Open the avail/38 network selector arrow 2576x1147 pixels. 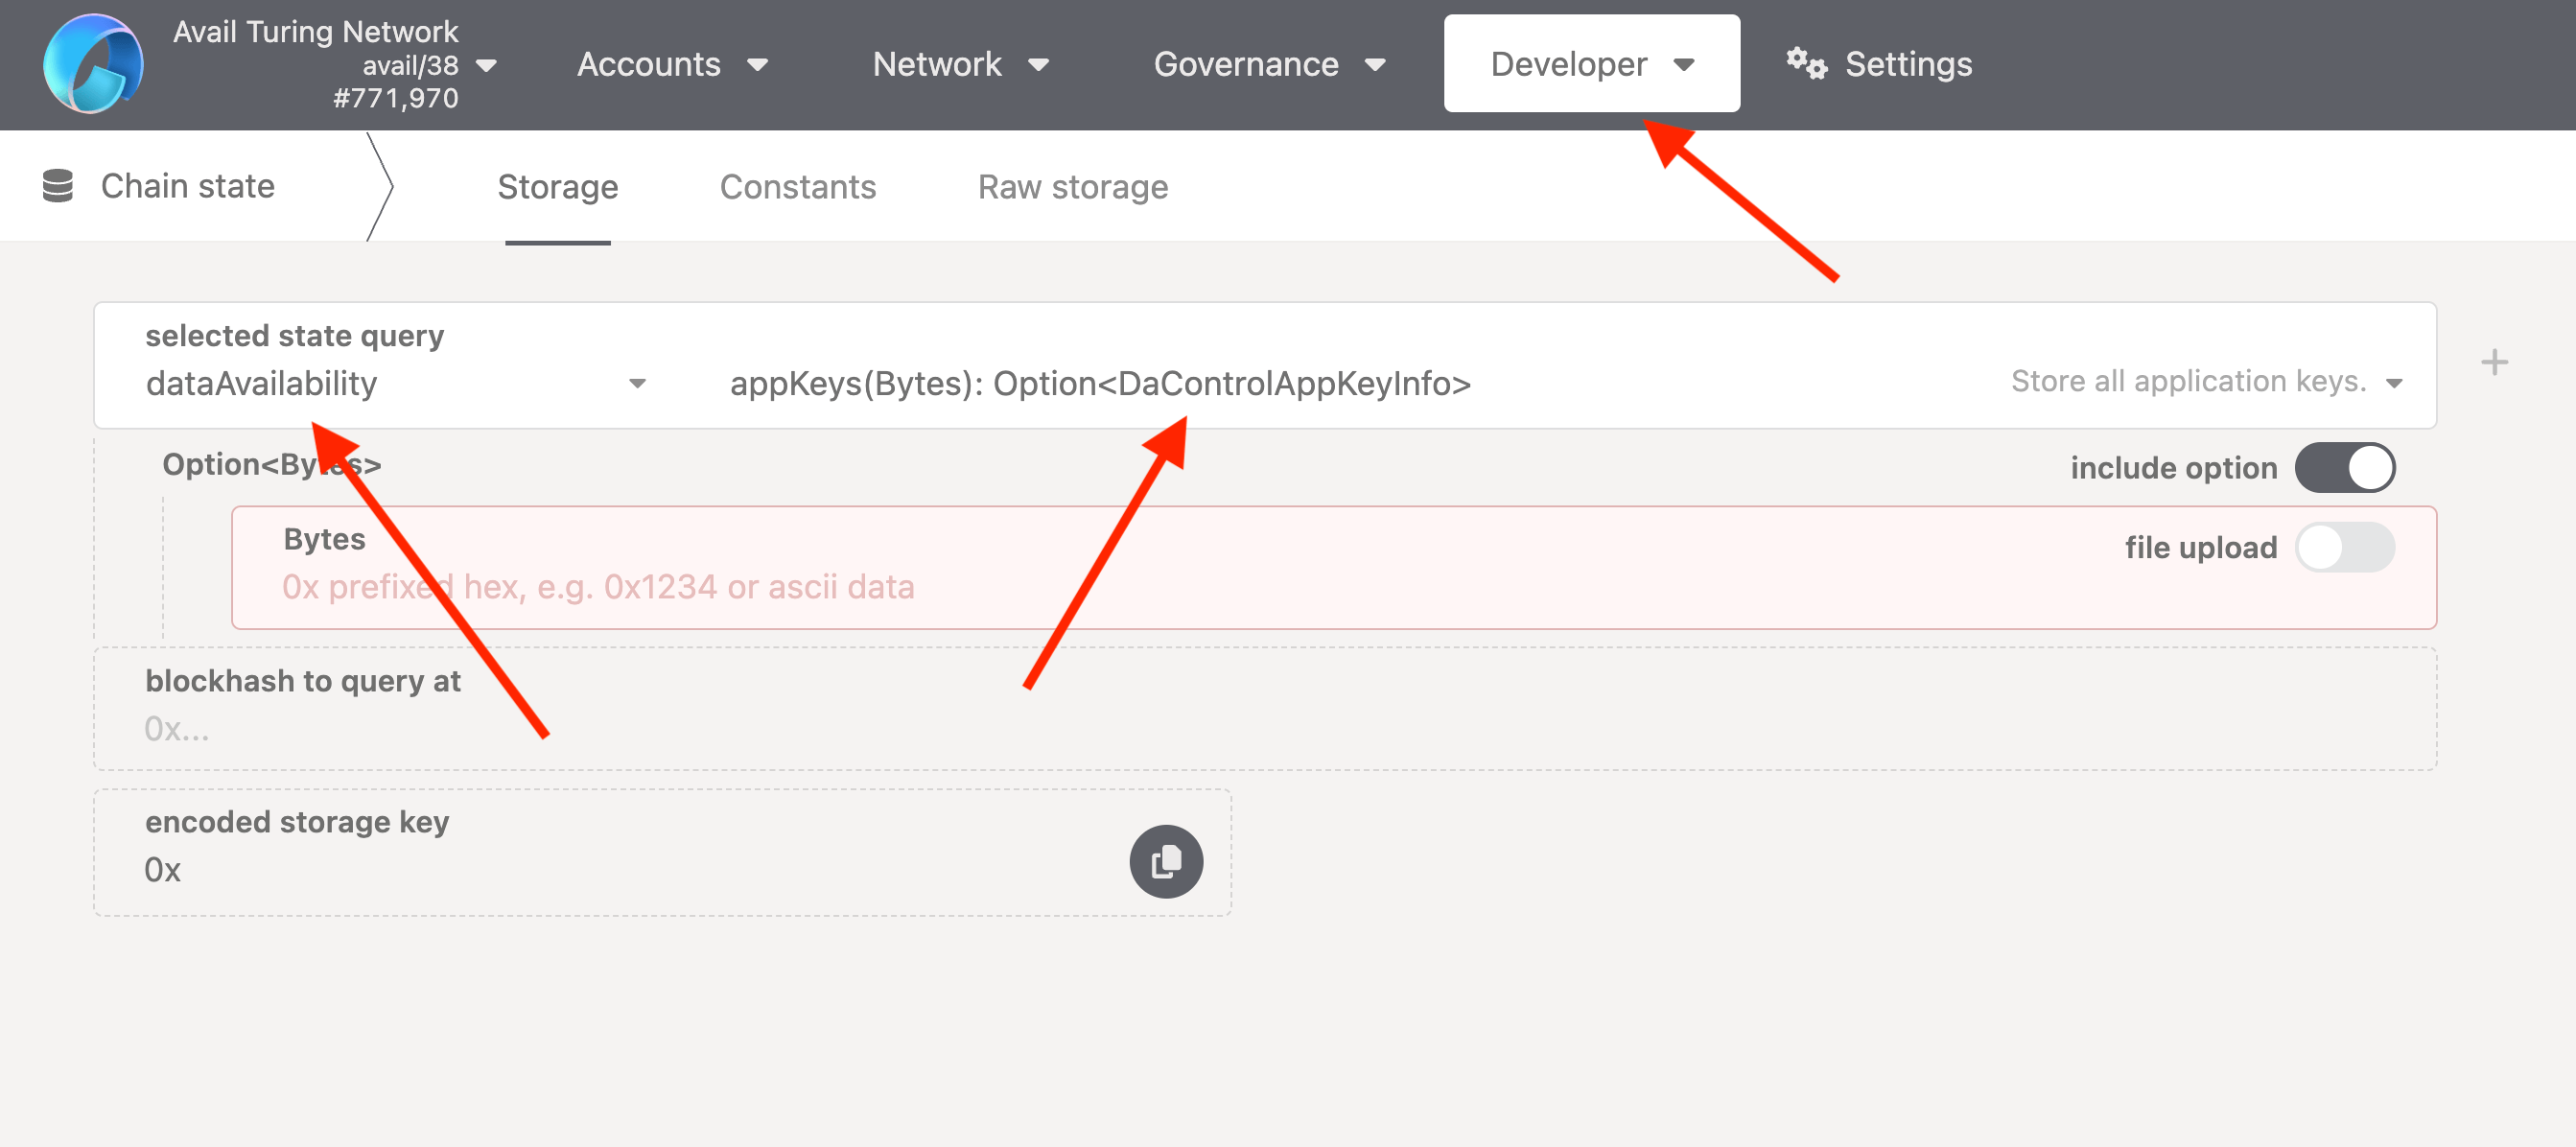coord(487,66)
